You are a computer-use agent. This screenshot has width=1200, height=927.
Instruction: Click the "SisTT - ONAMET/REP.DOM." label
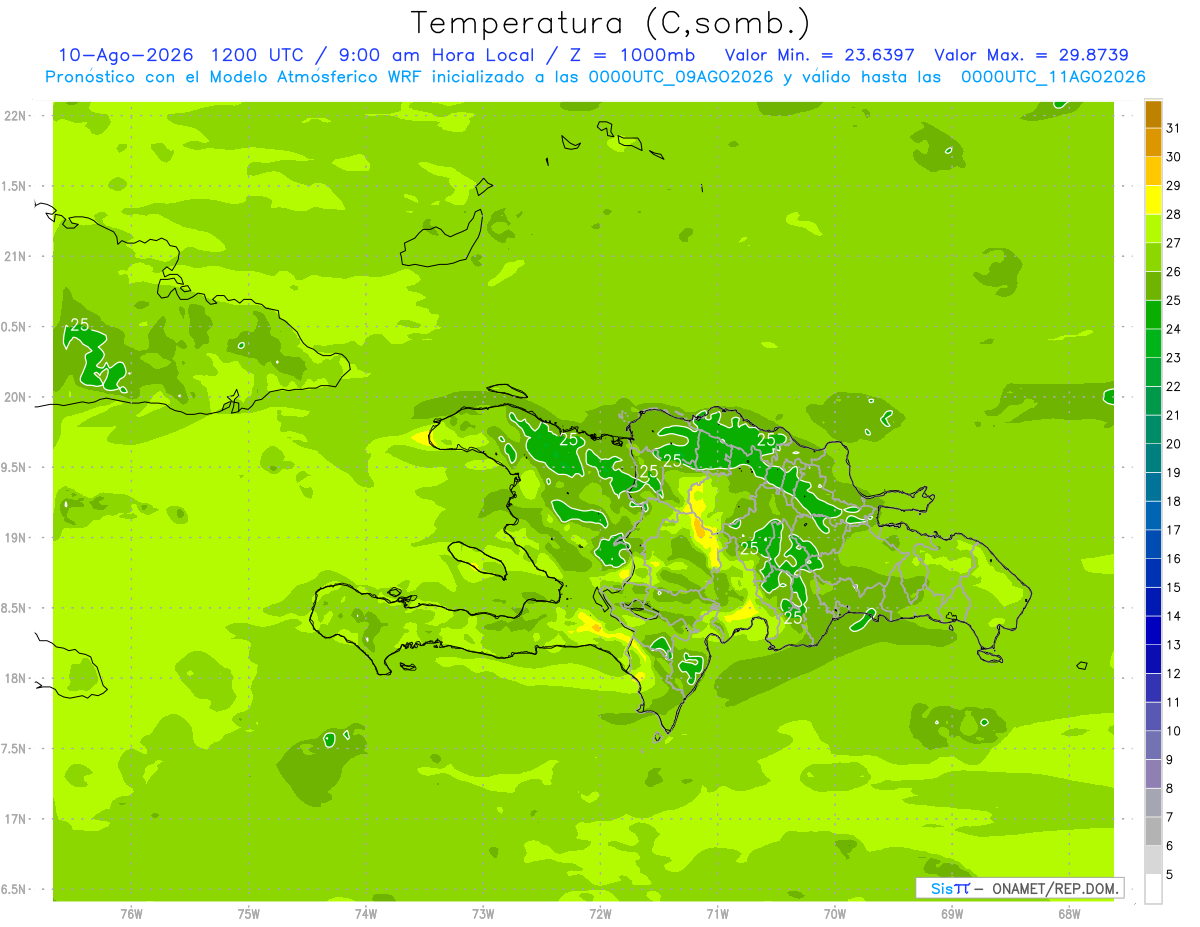(1020, 888)
